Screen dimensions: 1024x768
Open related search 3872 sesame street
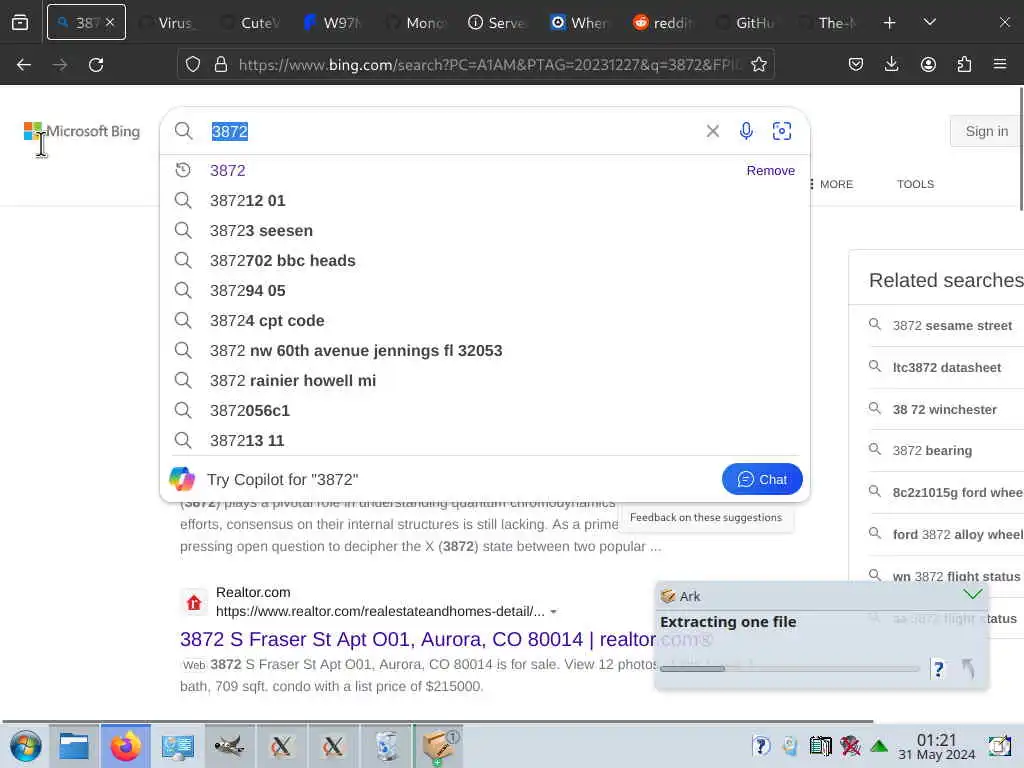(952, 325)
